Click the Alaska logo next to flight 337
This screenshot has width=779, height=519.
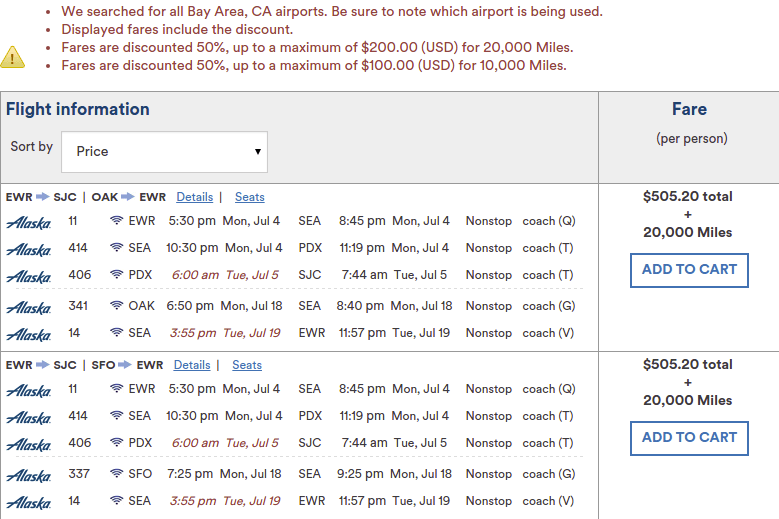(x=28, y=475)
